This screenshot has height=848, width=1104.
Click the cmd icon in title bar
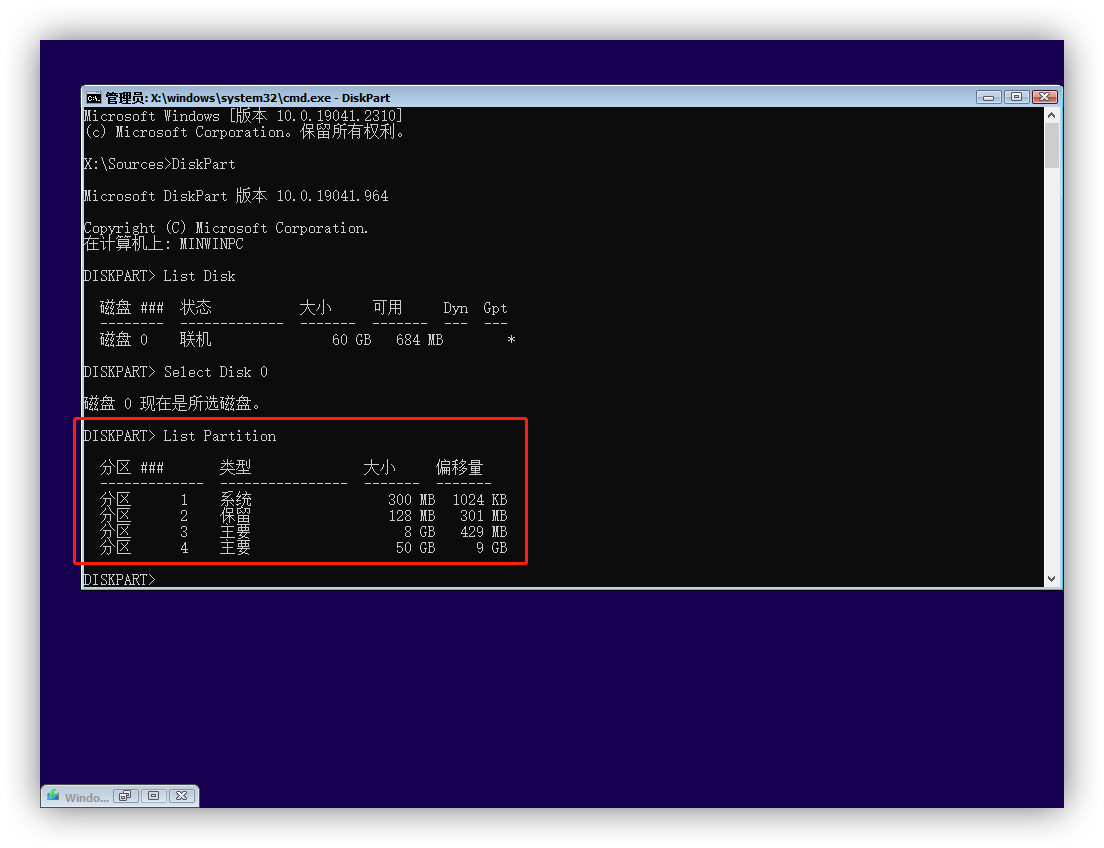point(93,97)
